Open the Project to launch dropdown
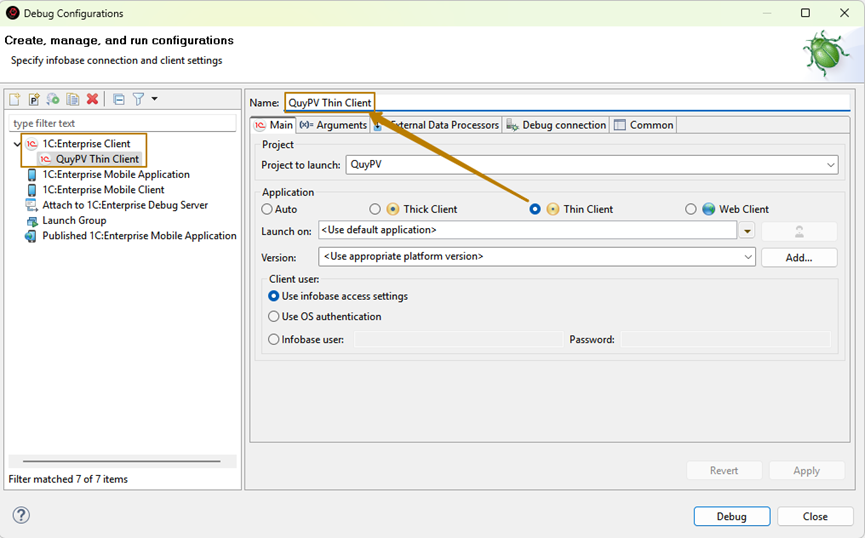The width and height of the screenshot is (865, 538). pyautogui.click(x=831, y=165)
